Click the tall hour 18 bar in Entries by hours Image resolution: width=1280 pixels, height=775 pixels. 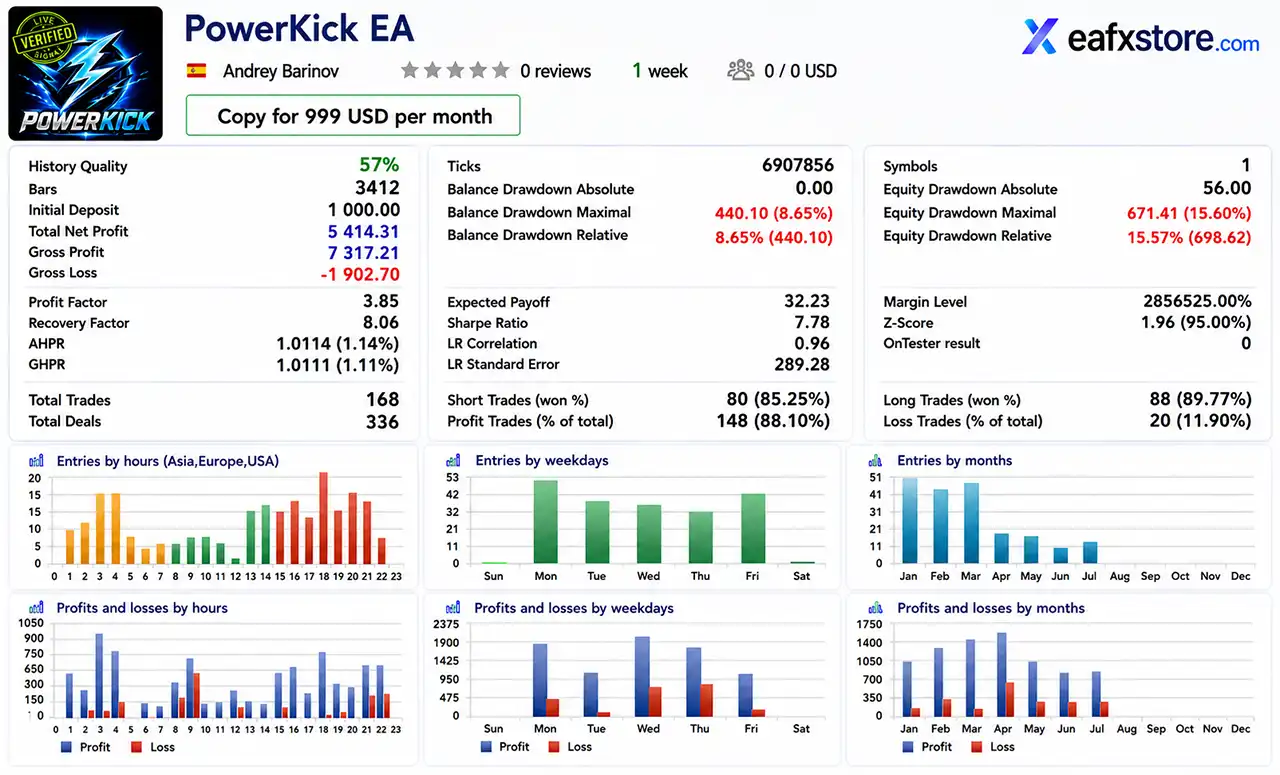pos(324,518)
